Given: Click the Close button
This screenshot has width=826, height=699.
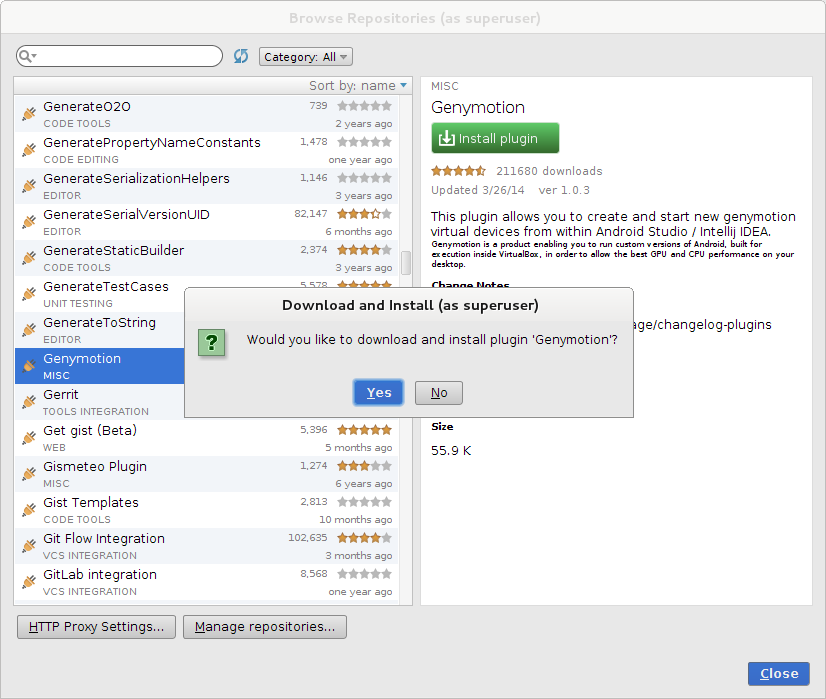Looking at the screenshot, I should pyautogui.click(x=779, y=674).
